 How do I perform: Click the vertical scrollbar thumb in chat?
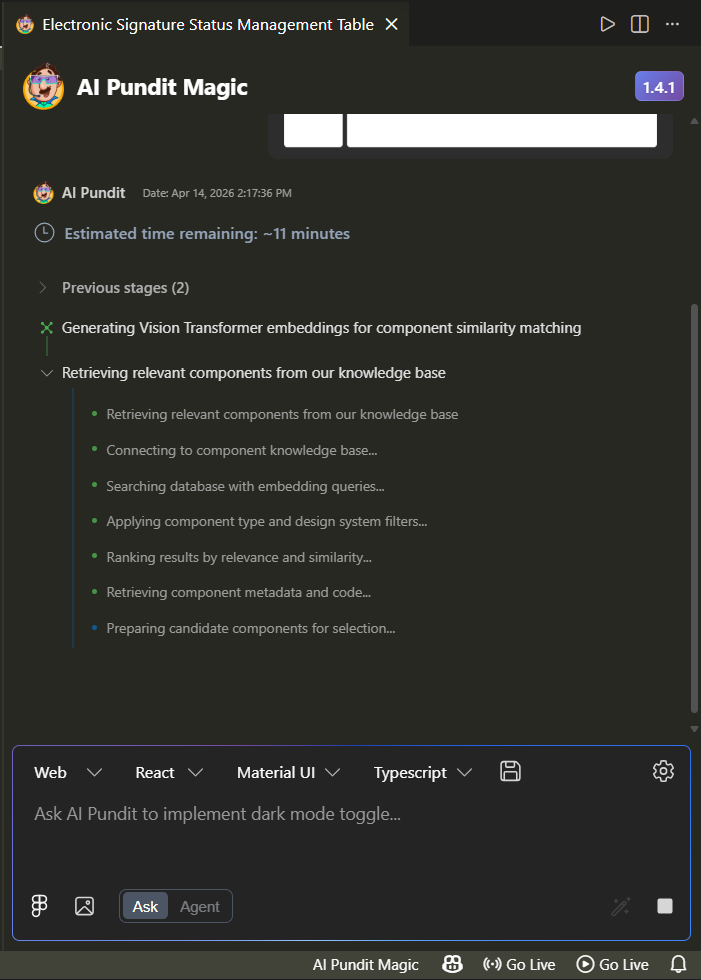[694, 508]
